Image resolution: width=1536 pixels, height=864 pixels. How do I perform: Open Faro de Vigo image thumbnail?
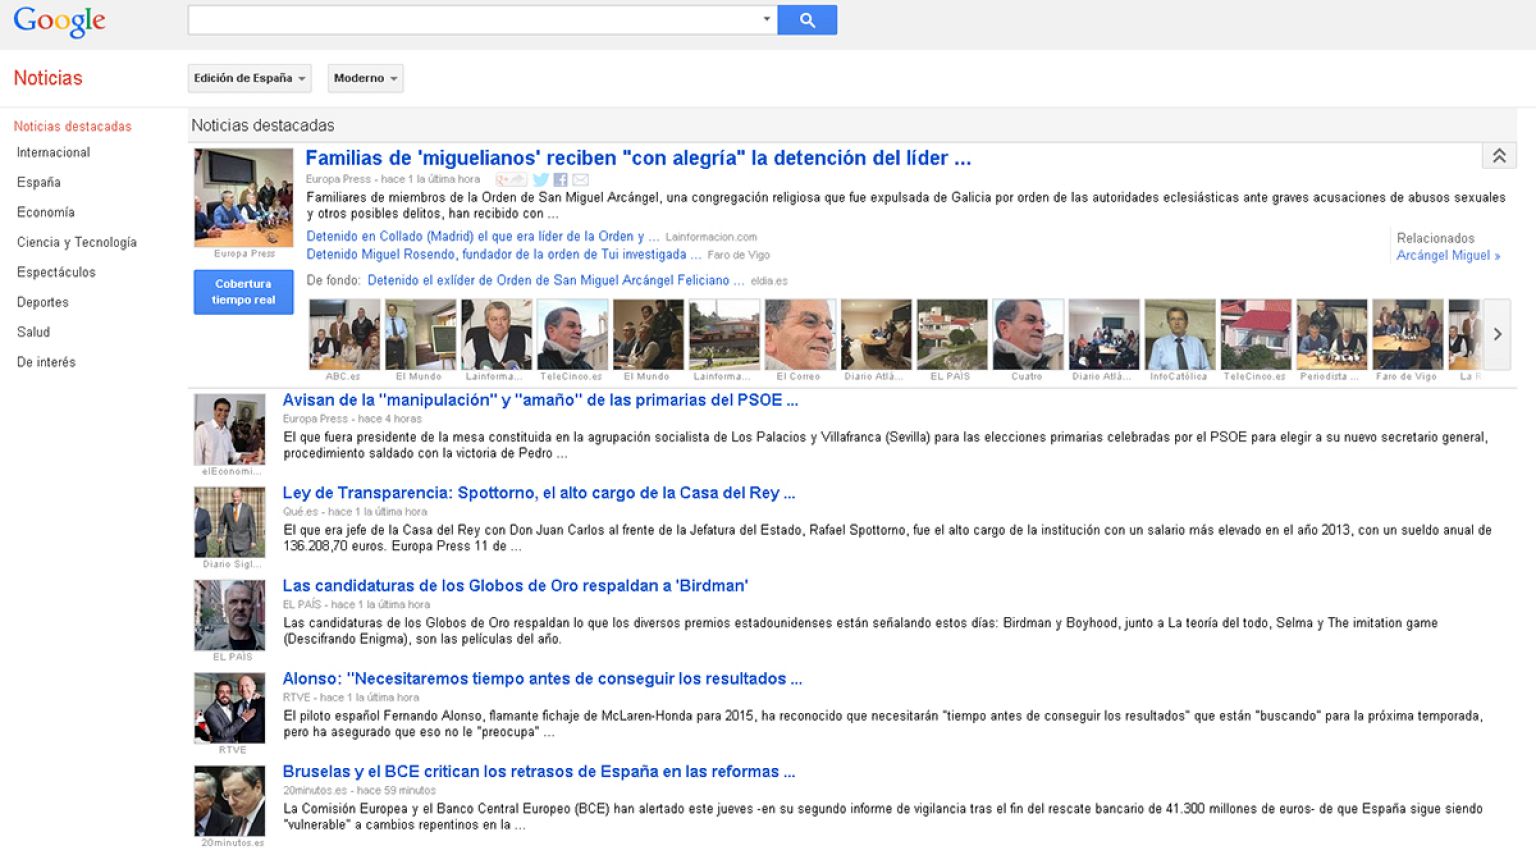click(x=1408, y=334)
